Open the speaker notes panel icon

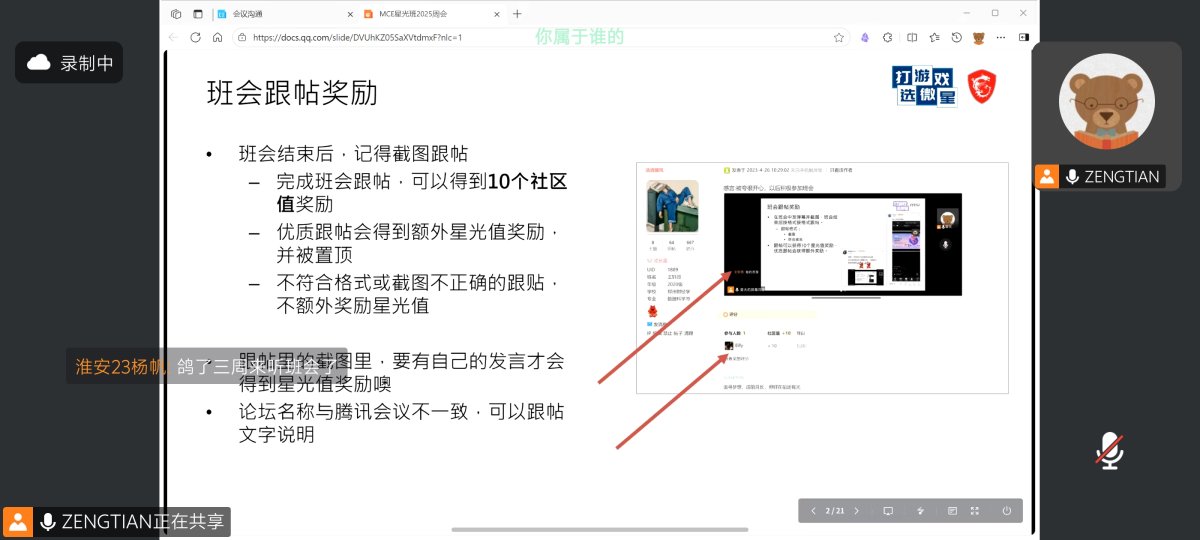click(952, 511)
